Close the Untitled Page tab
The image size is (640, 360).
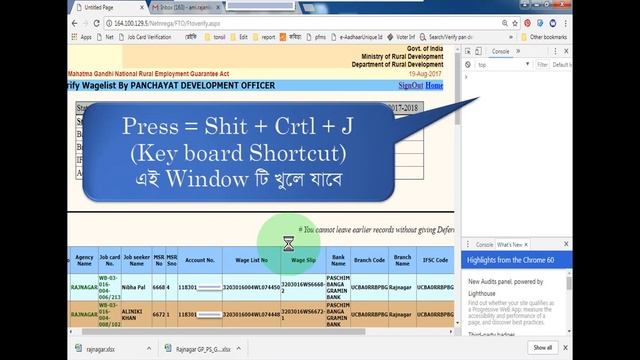point(142,7)
